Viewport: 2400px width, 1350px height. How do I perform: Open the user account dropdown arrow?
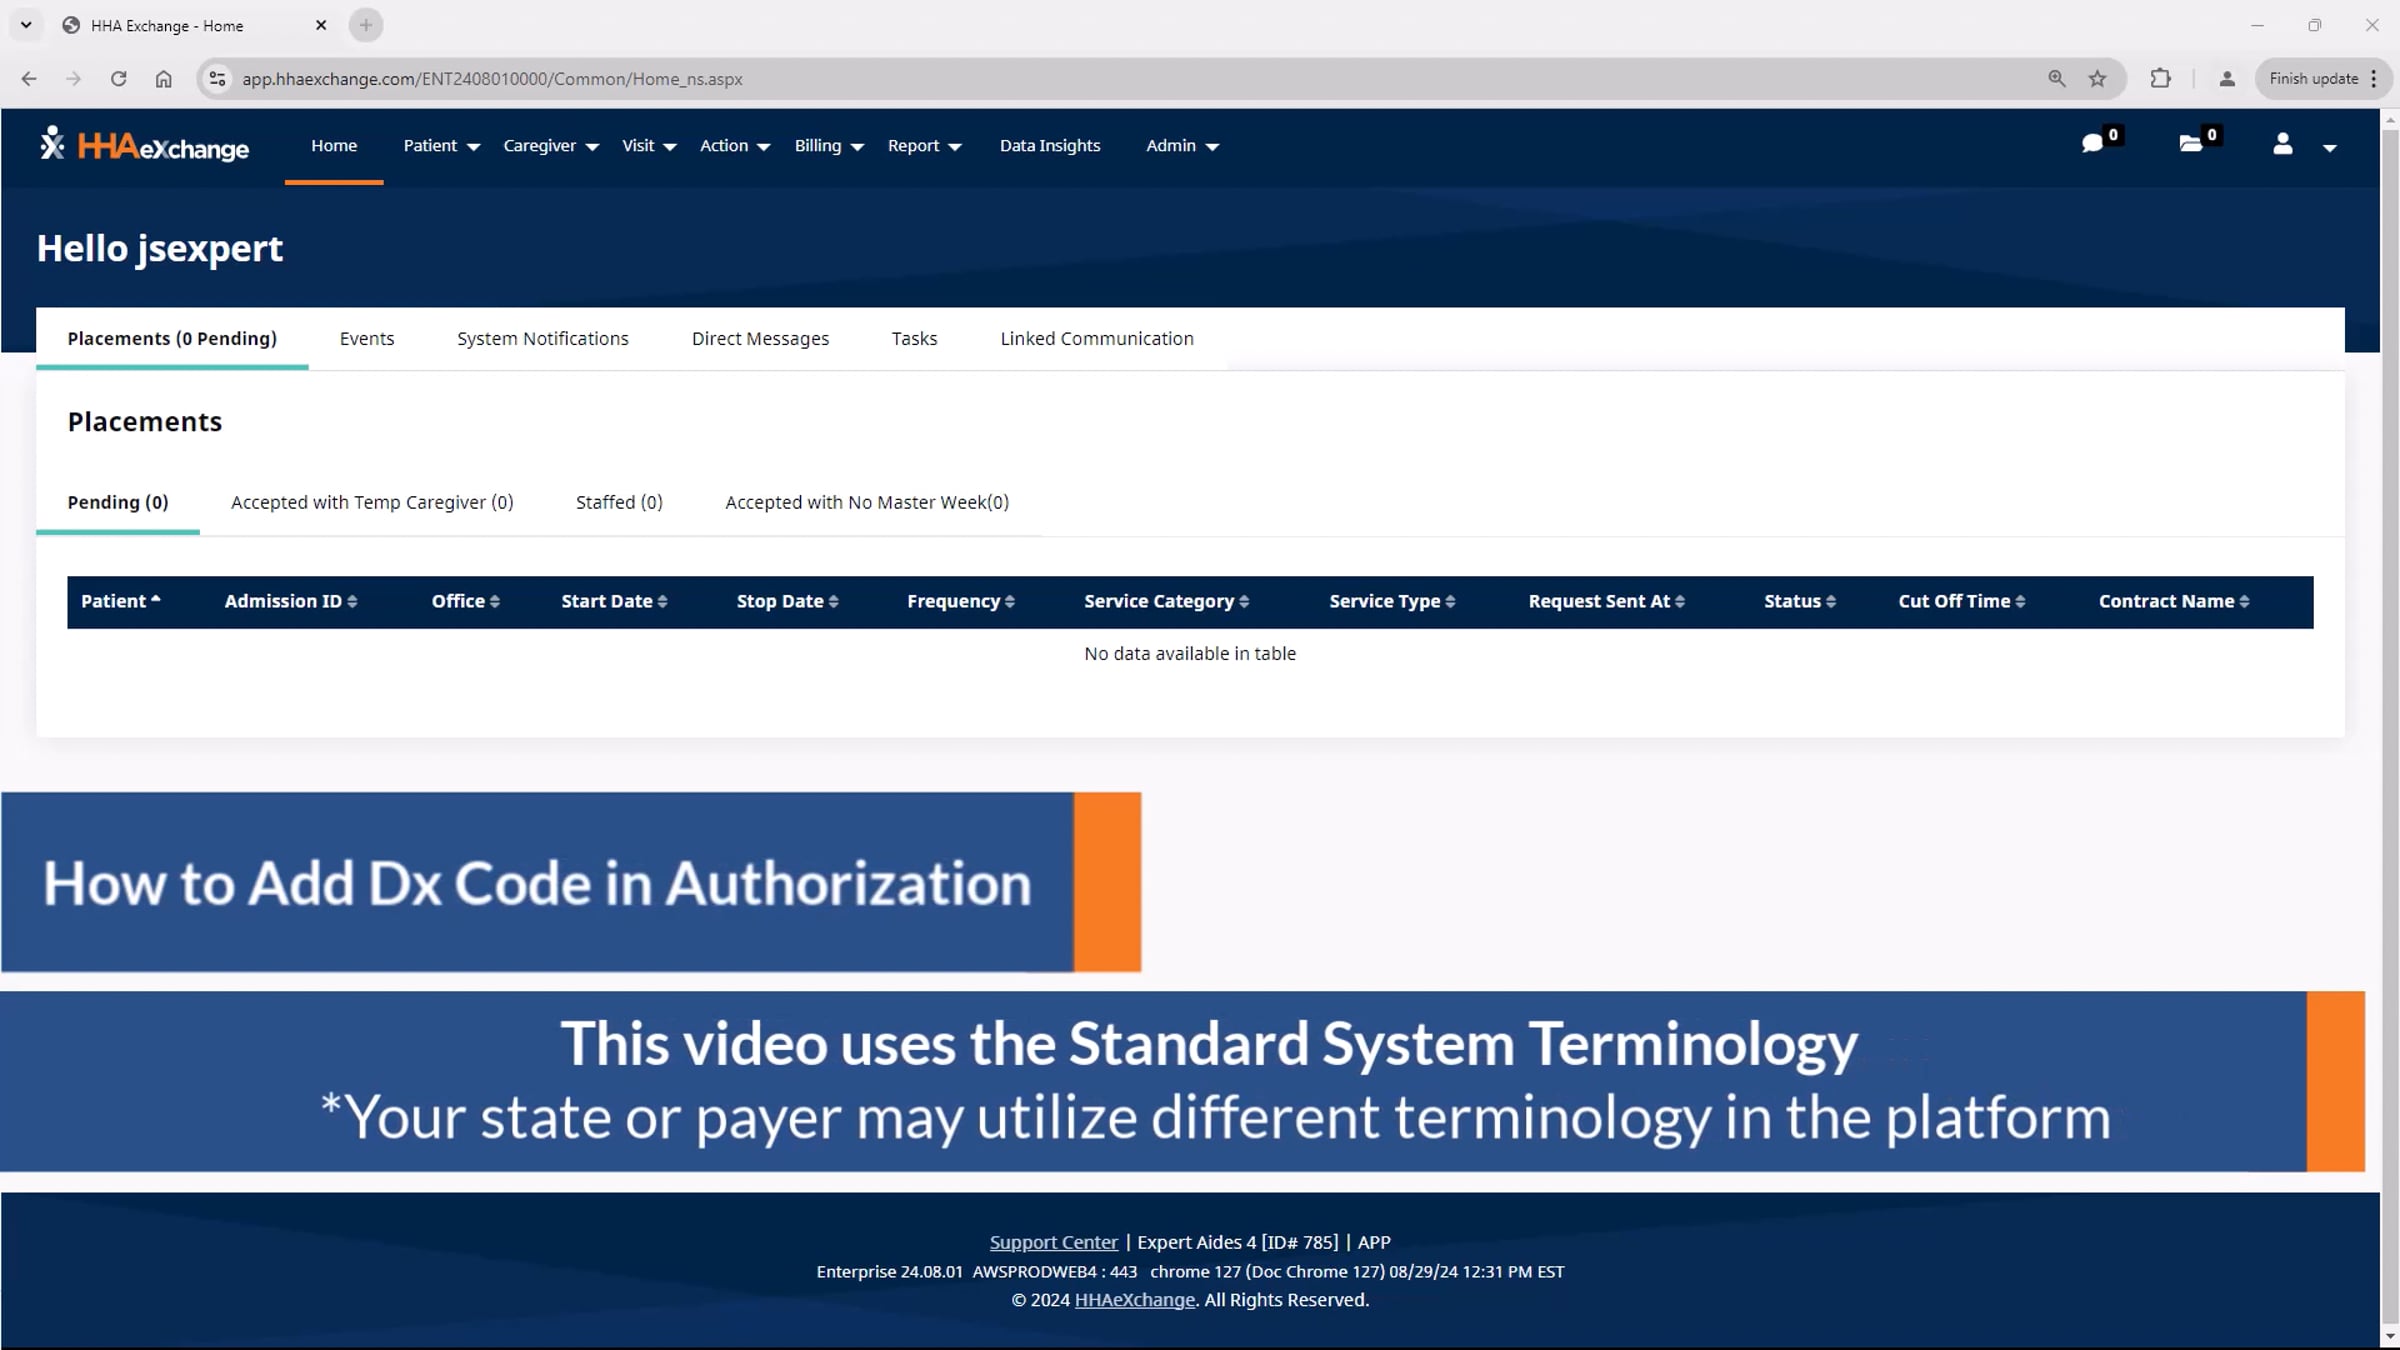pyautogui.click(x=2329, y=148)
